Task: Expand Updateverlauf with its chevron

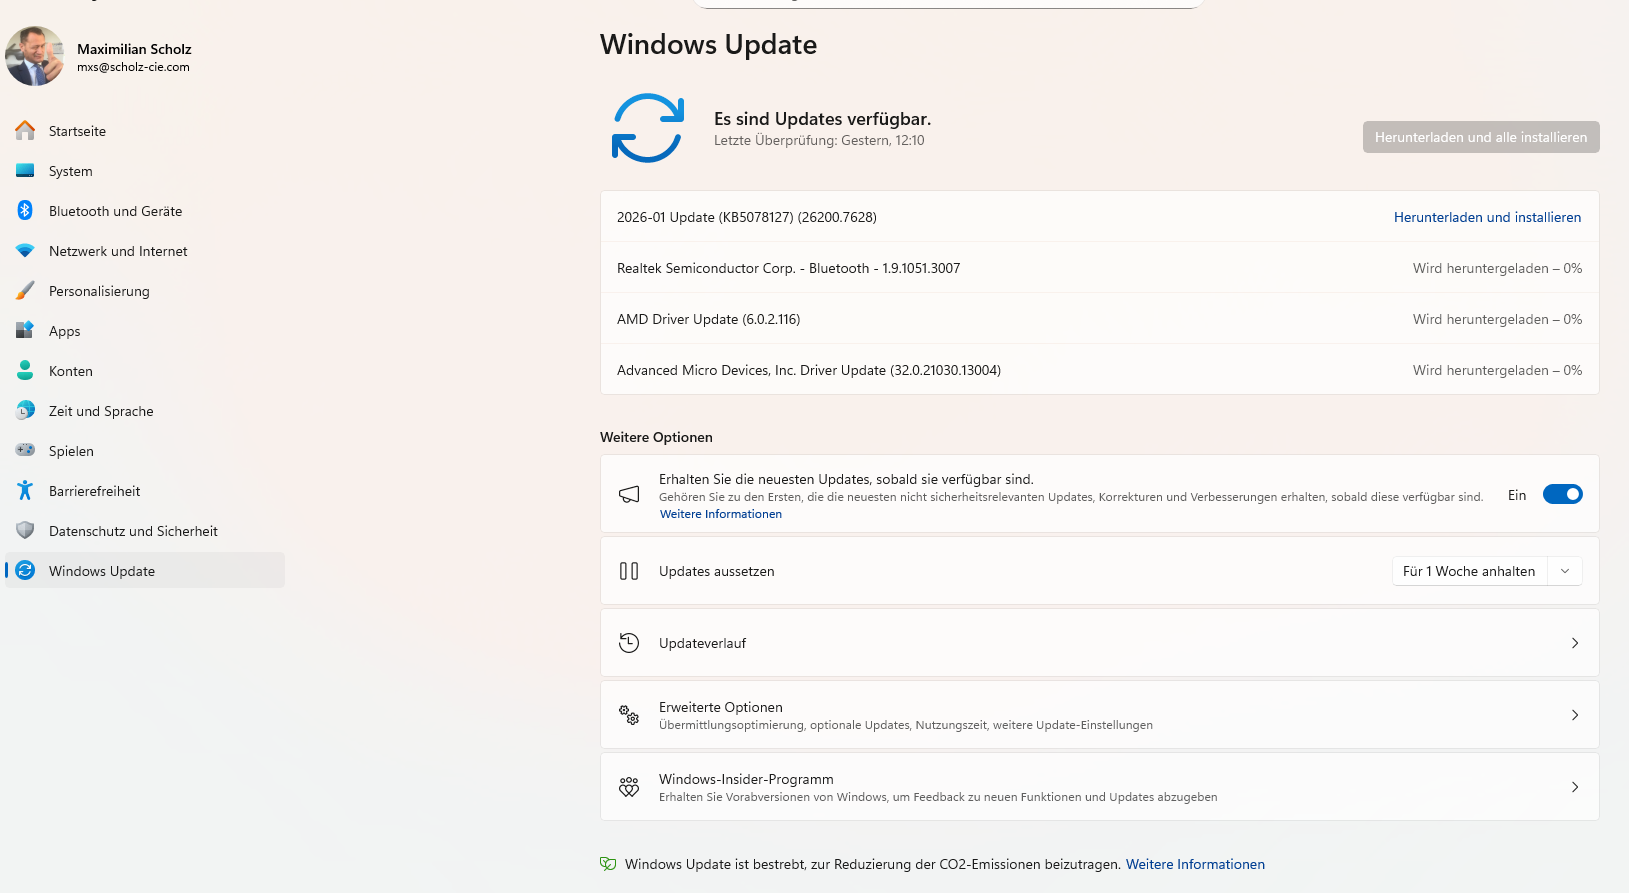Action: (x=1575, y=643)
